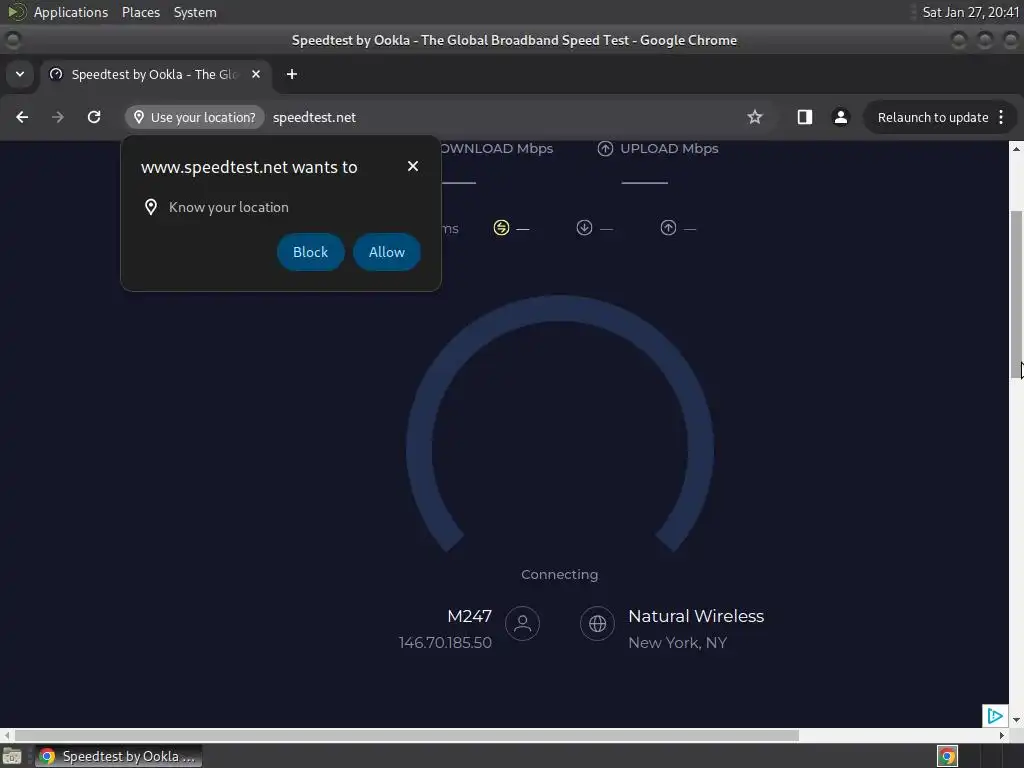Expand the tab search dropdown
The height and width of the screenshot is (768, 1024).
(x=20, y=74)
